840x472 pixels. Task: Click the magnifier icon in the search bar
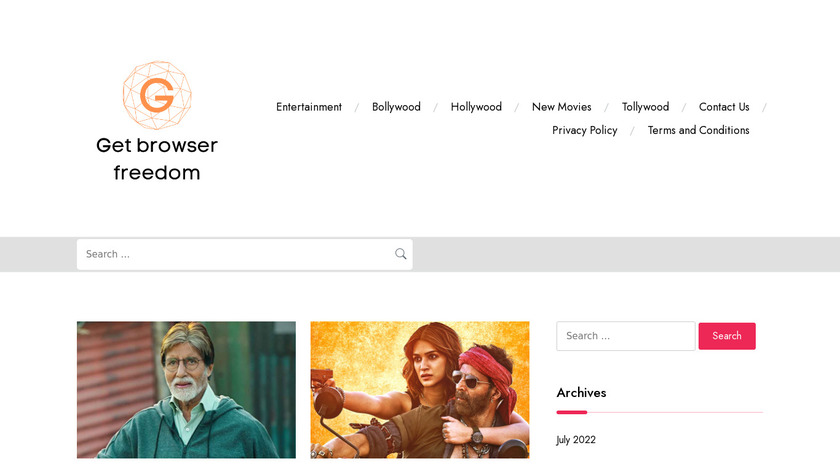point(400,254)
